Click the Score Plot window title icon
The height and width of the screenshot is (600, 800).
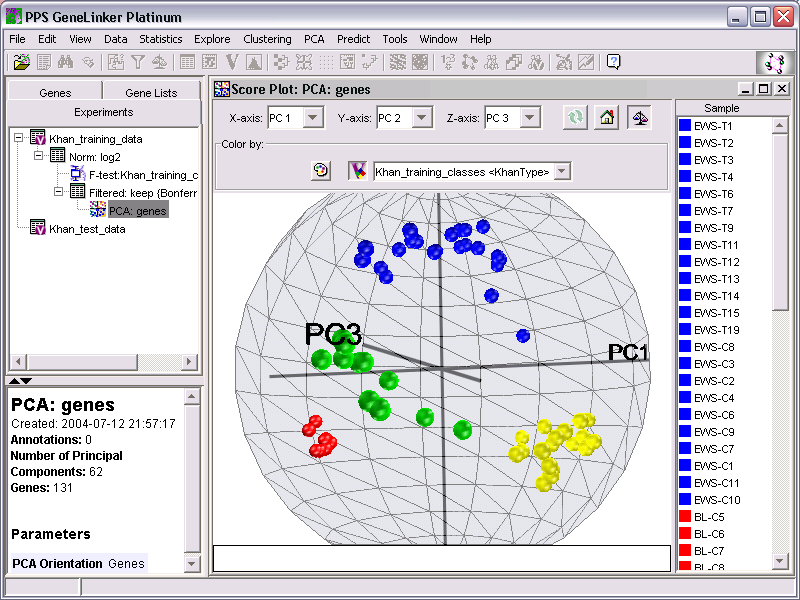[222, 89]
